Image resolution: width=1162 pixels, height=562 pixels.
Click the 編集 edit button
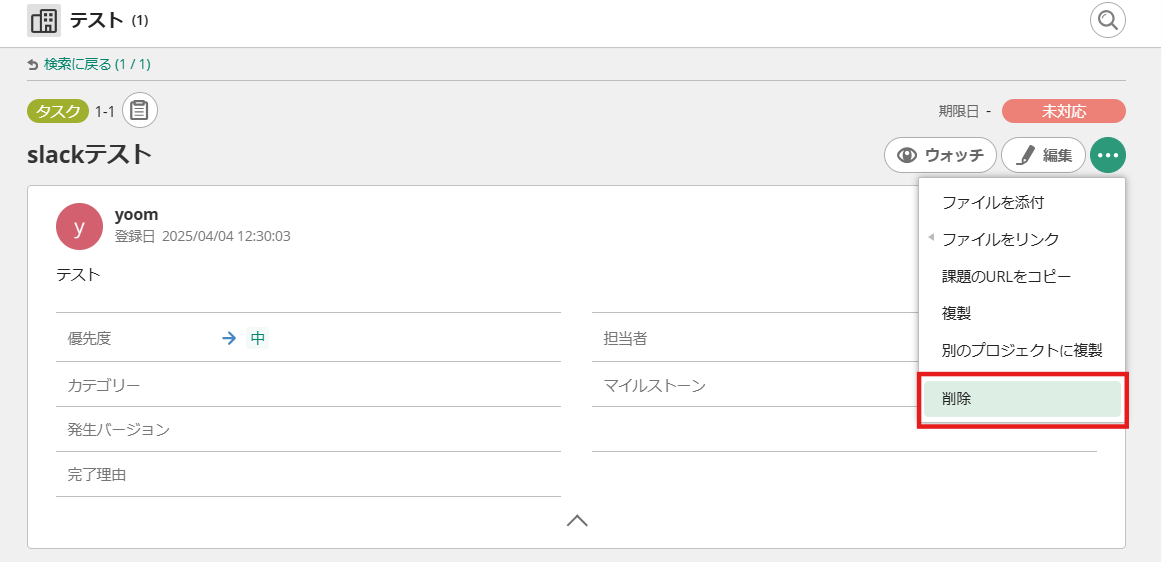[x=1043, y=155]
